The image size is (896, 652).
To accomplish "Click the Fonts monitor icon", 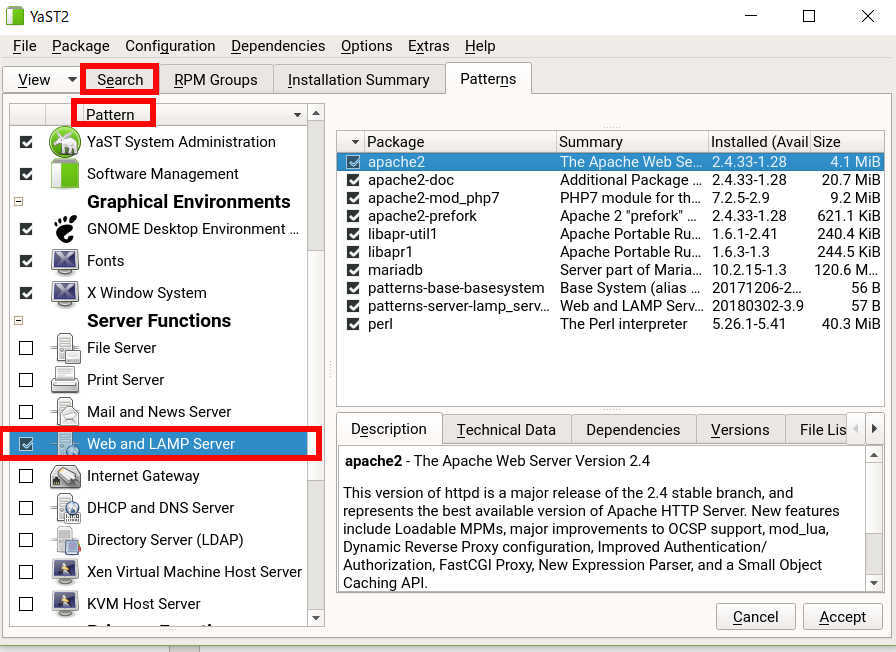I will [65, 261].
